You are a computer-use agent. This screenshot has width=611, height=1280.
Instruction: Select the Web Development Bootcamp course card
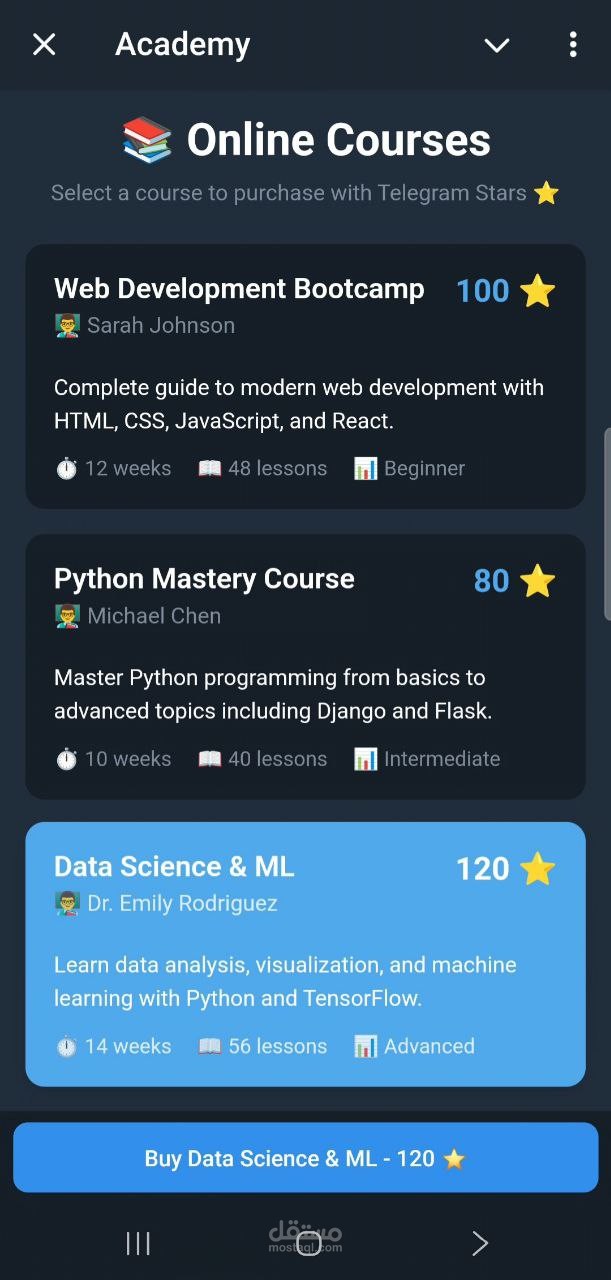tap(305, 376)
